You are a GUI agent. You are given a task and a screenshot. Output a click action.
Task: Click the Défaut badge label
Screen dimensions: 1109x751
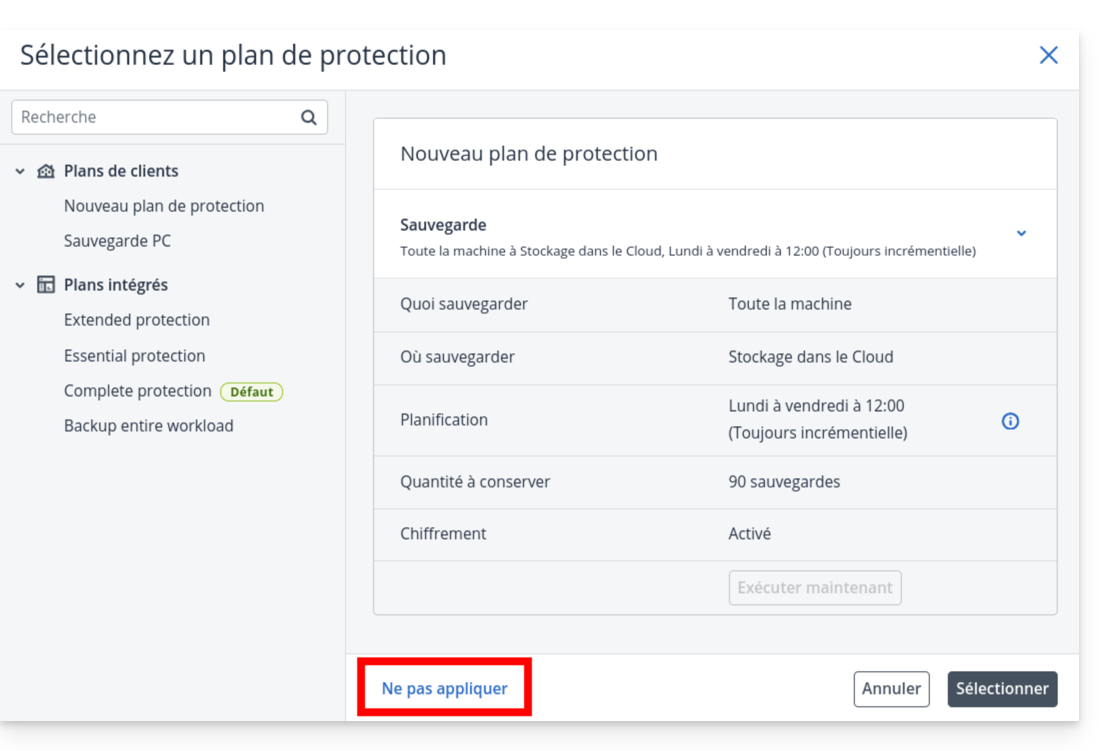click(x=252, y=392)
